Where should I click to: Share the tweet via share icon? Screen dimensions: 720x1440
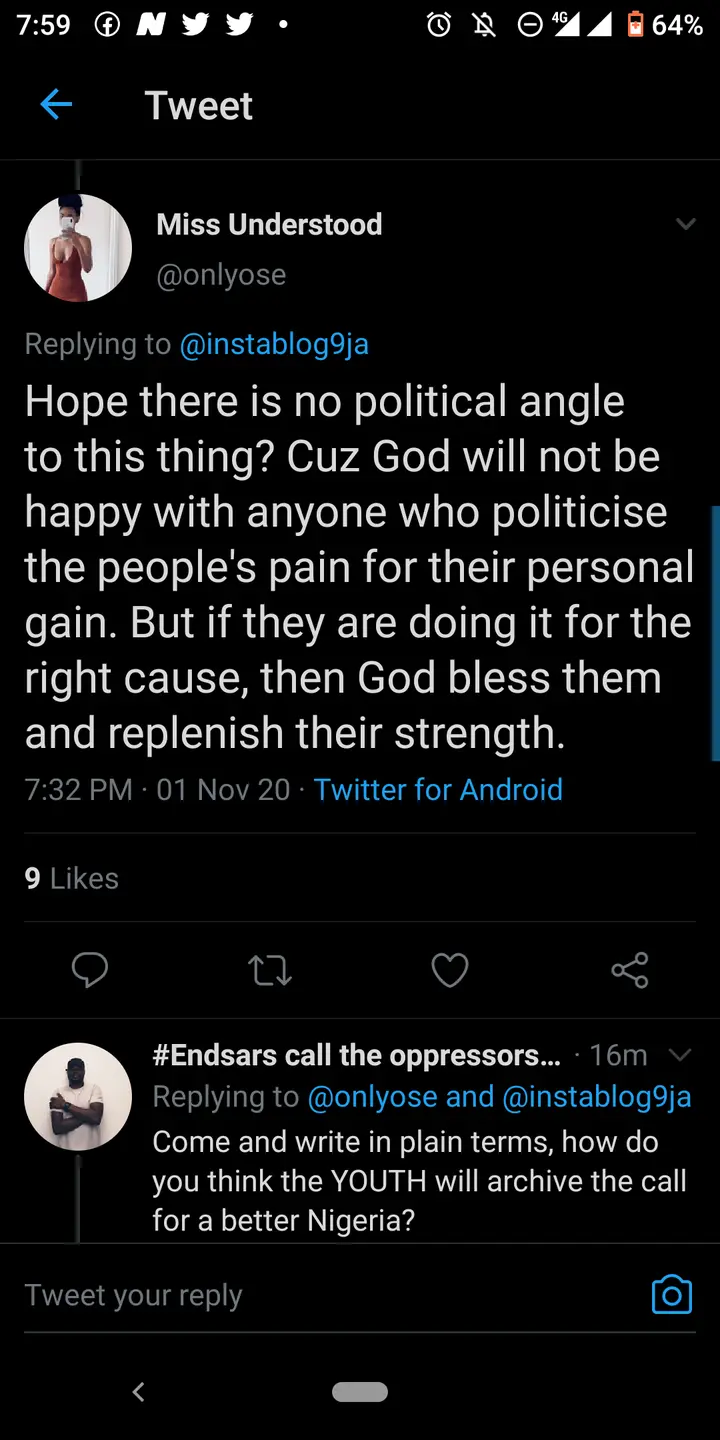(629, 969)
